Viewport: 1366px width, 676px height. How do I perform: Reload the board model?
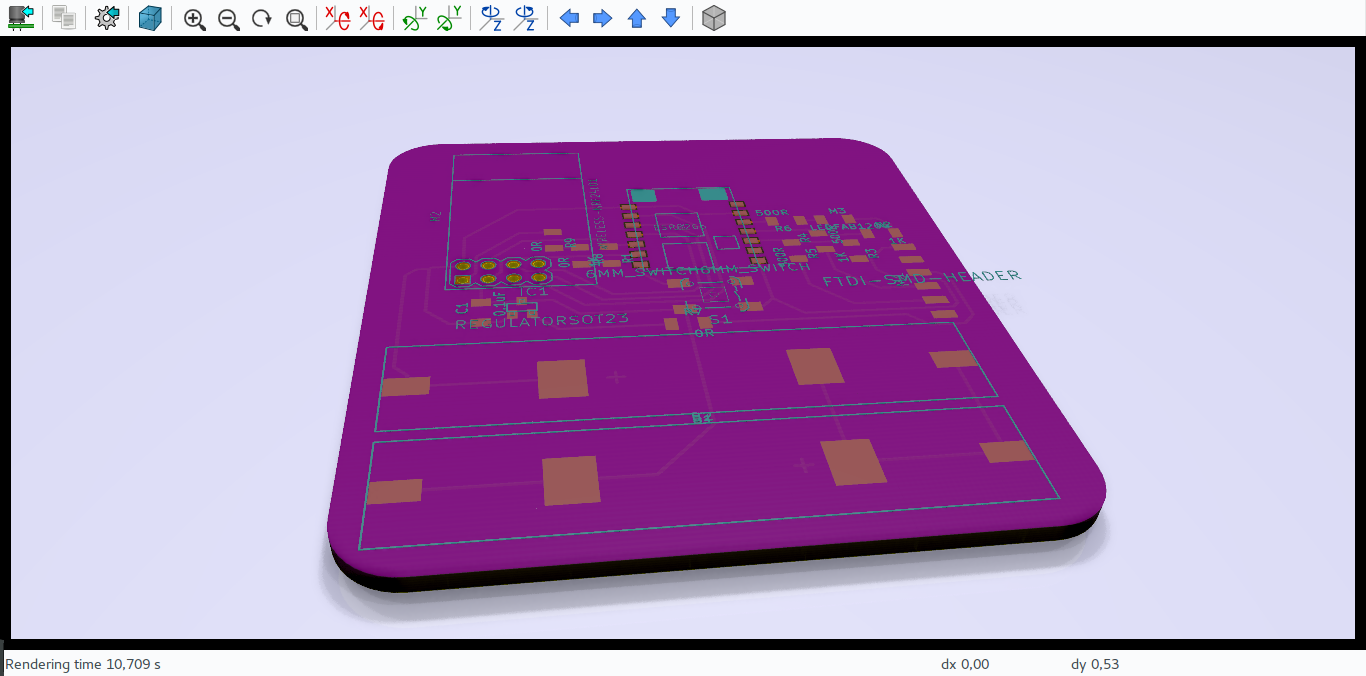click(x=20, y=17)
